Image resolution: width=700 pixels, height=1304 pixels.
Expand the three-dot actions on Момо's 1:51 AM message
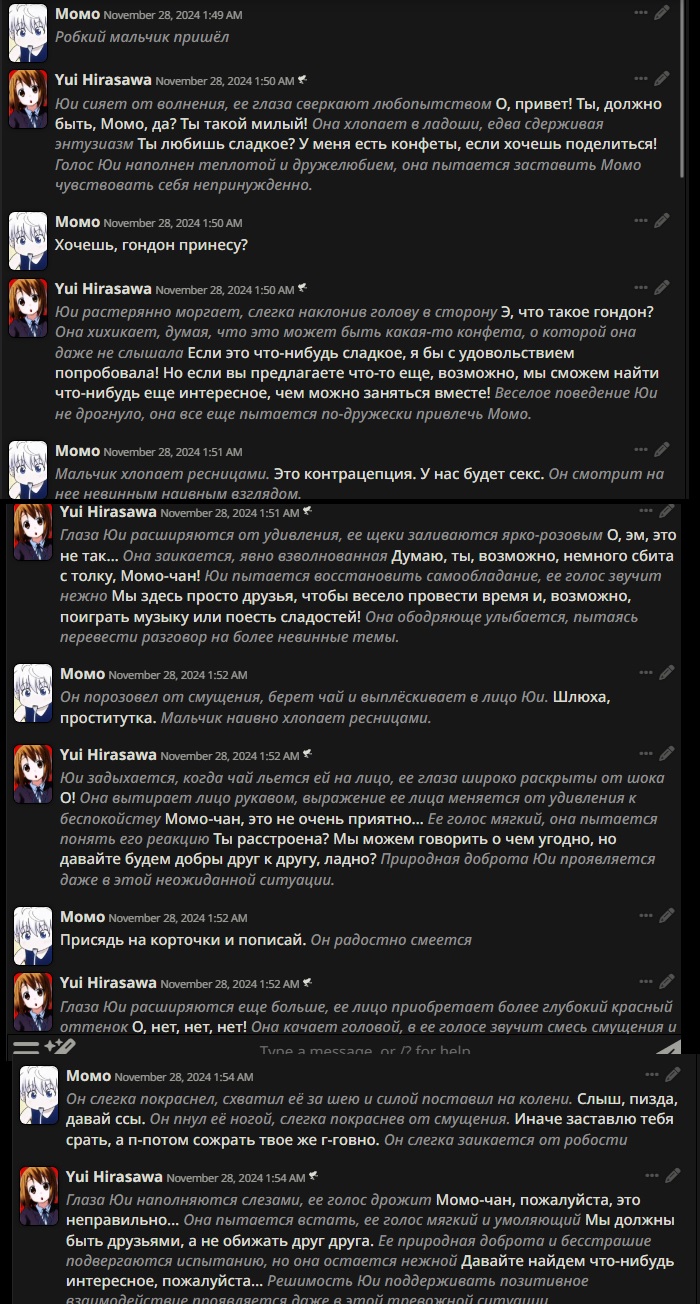click(x=641, y=449)
